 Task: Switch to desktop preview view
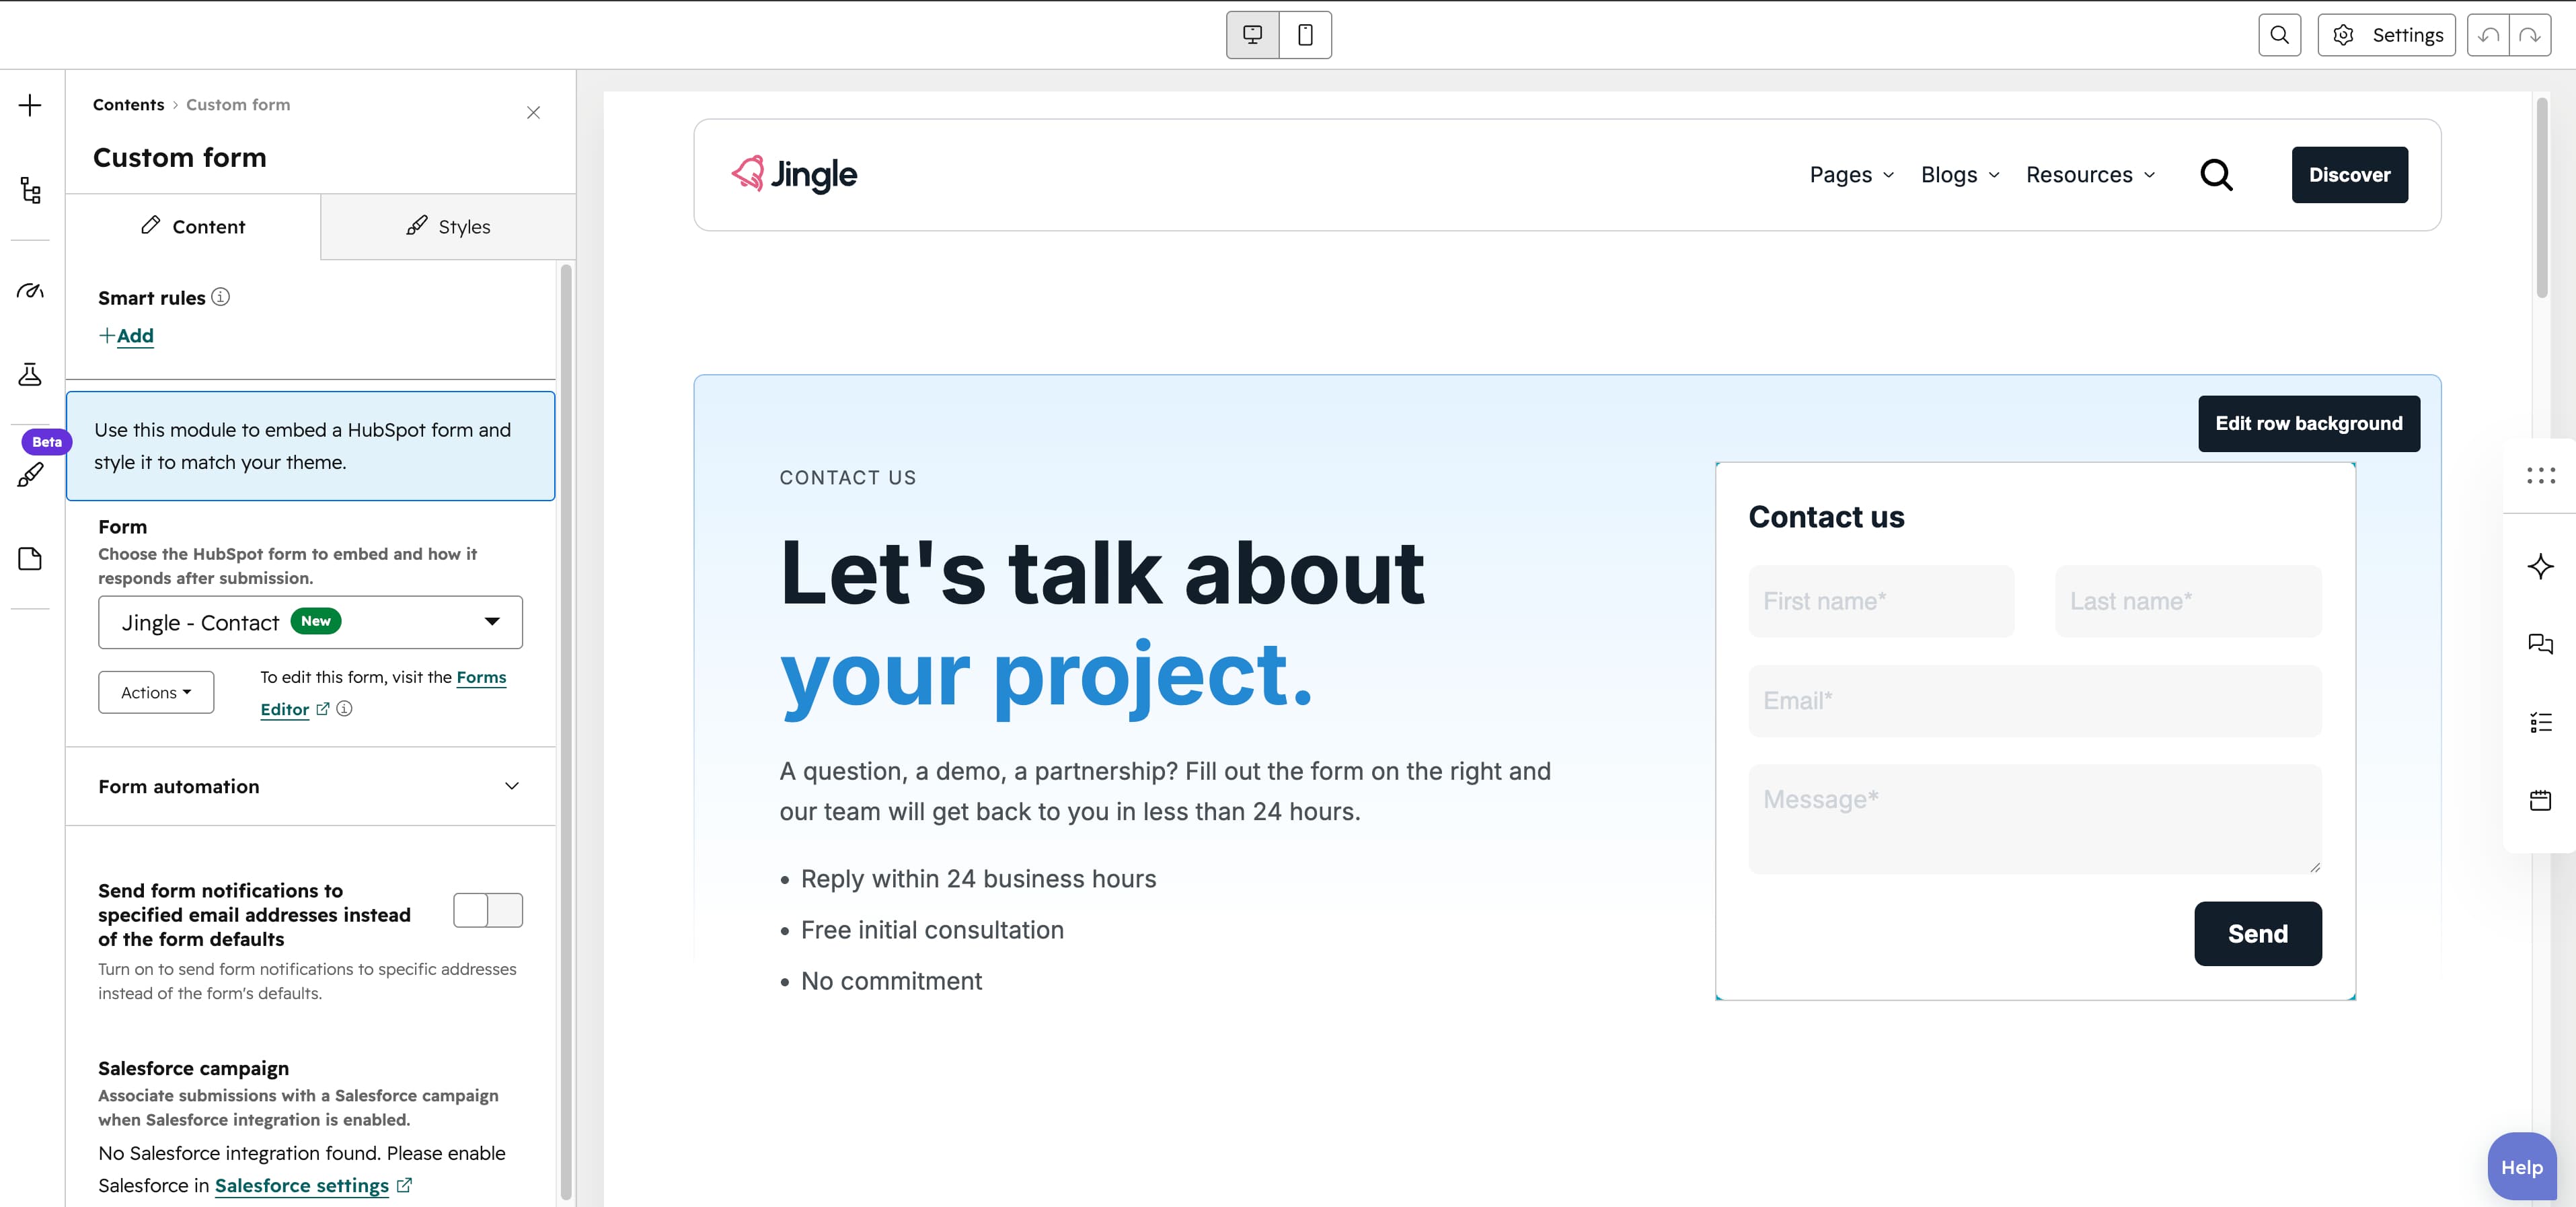1252,35
